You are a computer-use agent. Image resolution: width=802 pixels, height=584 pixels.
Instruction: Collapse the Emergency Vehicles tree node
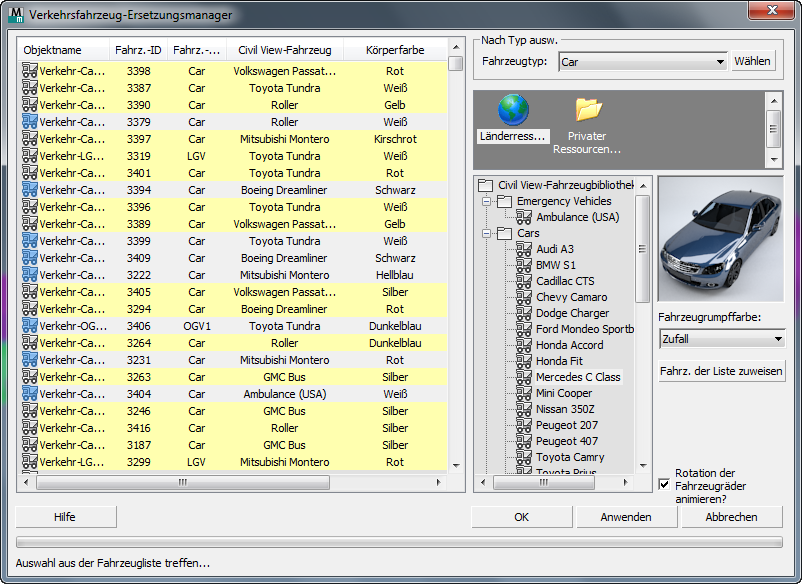(x=486, y=201)
